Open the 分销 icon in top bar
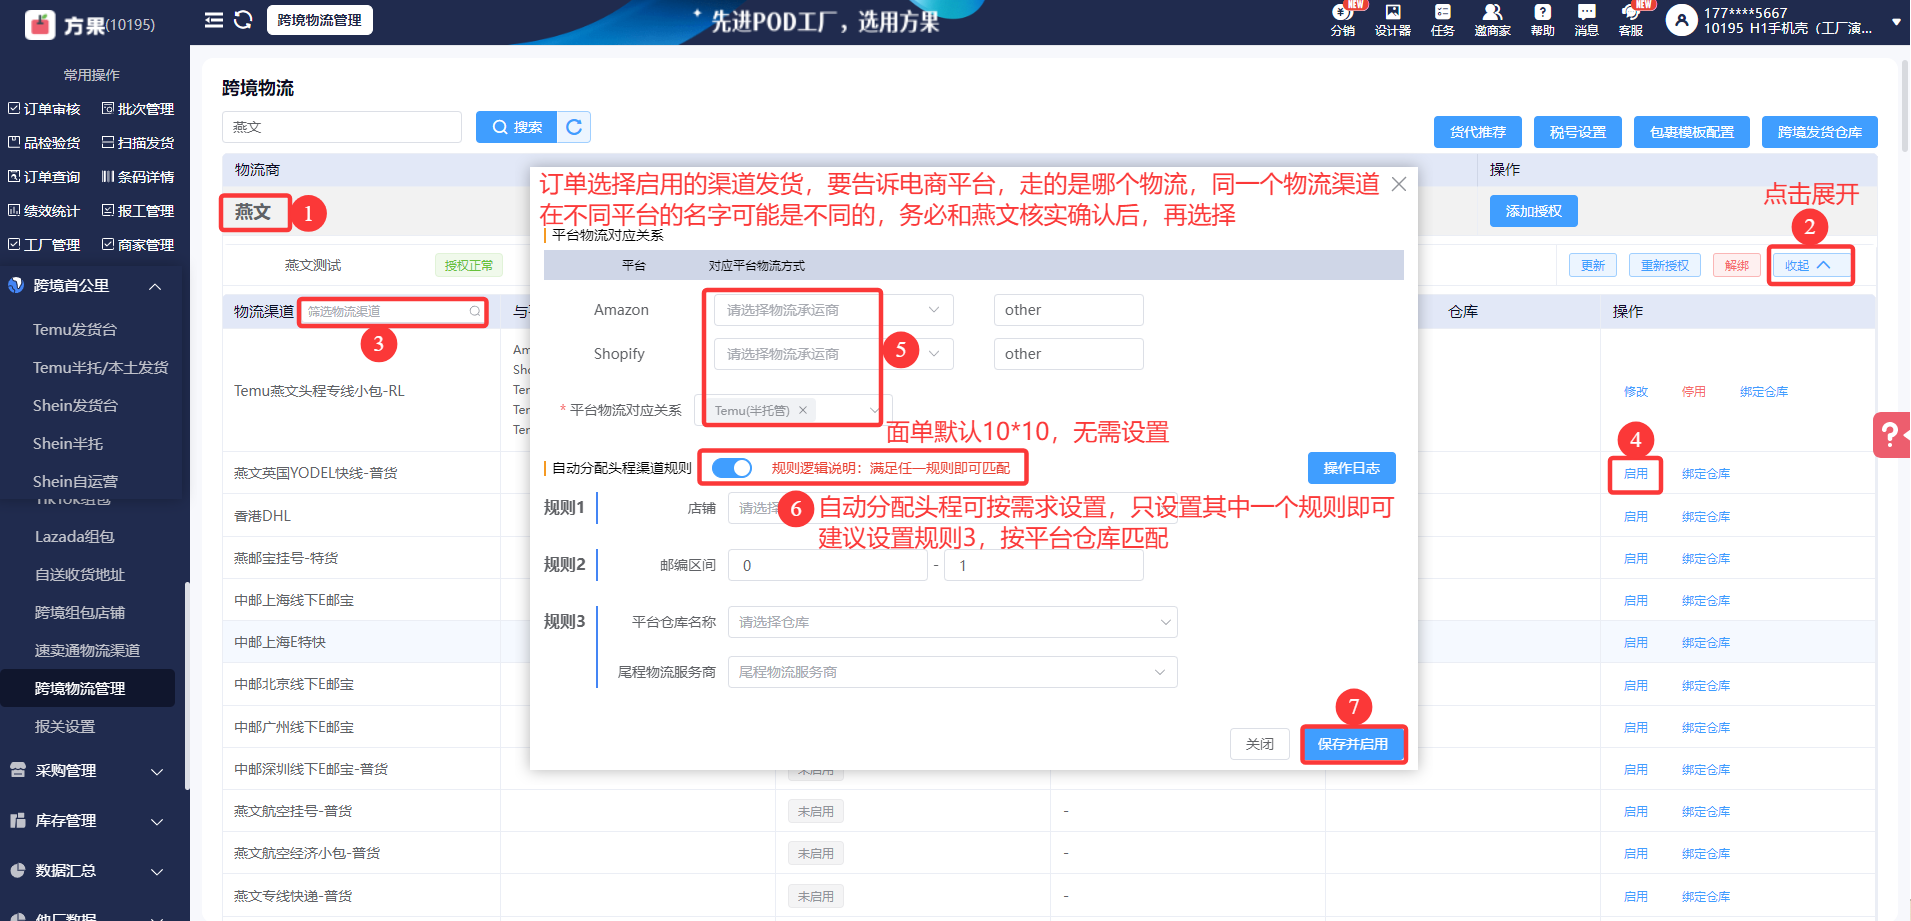 1342,19
